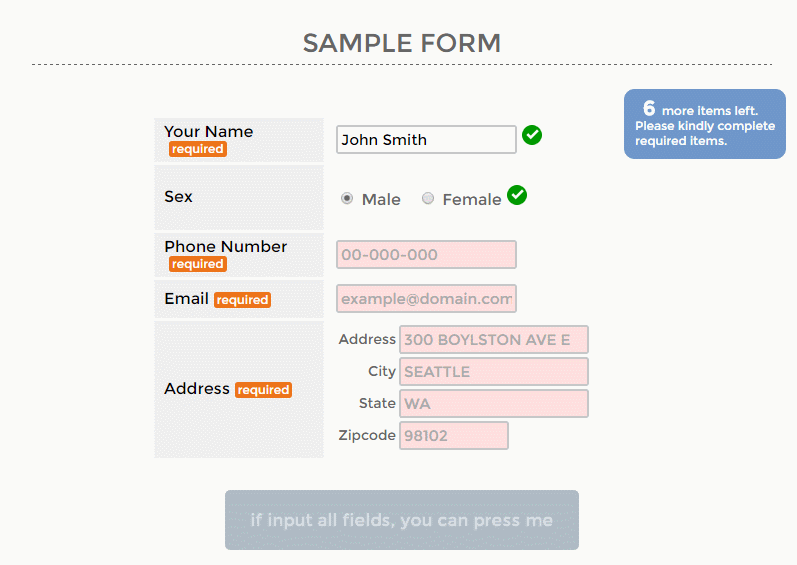This screenshot has height=565, width=797.
Task: Click the green checkmark beside Your Name
Action: pos(532,135)
